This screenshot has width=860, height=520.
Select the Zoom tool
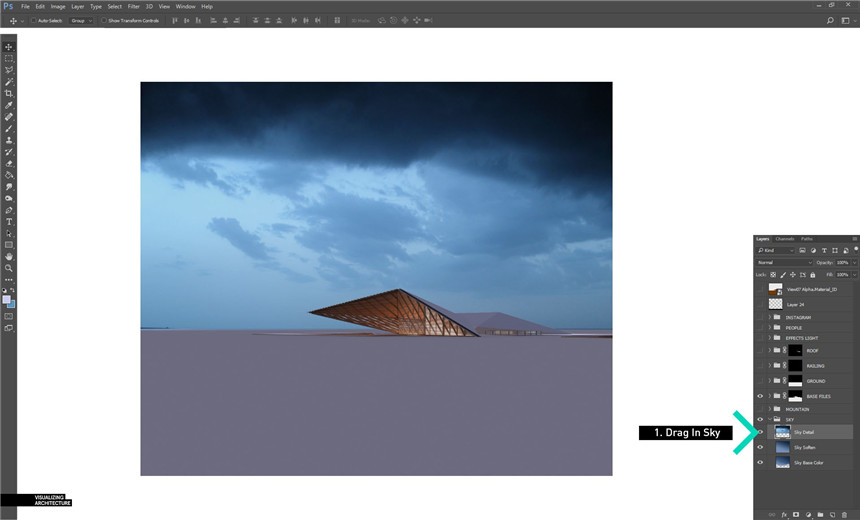(9, 268)
